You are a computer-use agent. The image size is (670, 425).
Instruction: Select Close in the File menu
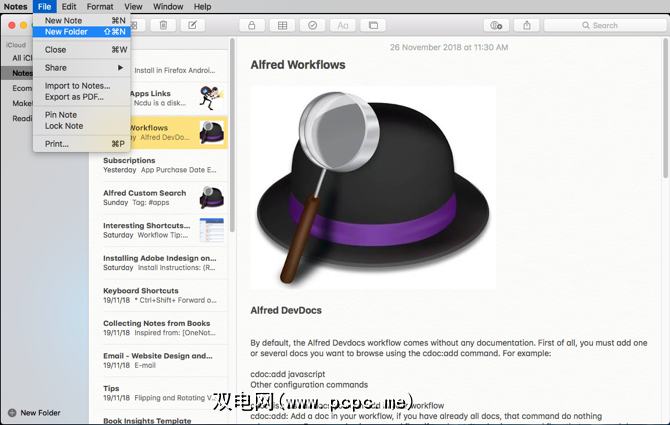[82, 50]
